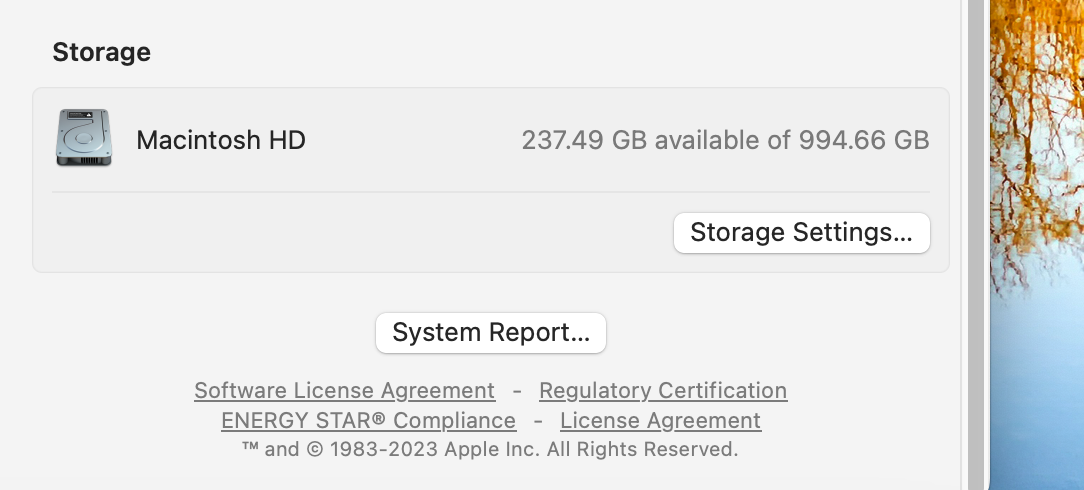Click the window's vertical scrollbar track
This screenshot has width=1084, height=490.
click(x=976, y=245)
